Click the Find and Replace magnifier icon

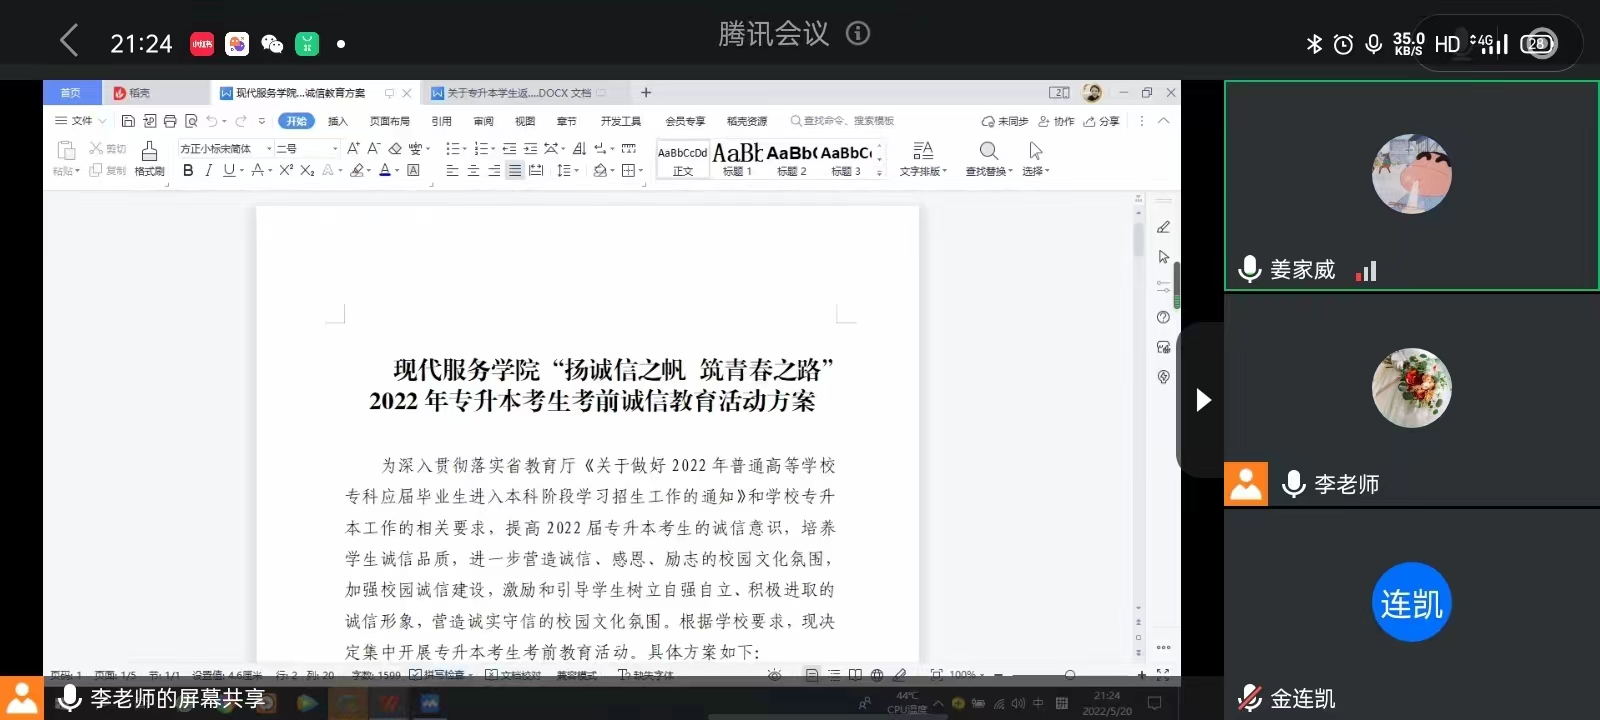point(988,151)
